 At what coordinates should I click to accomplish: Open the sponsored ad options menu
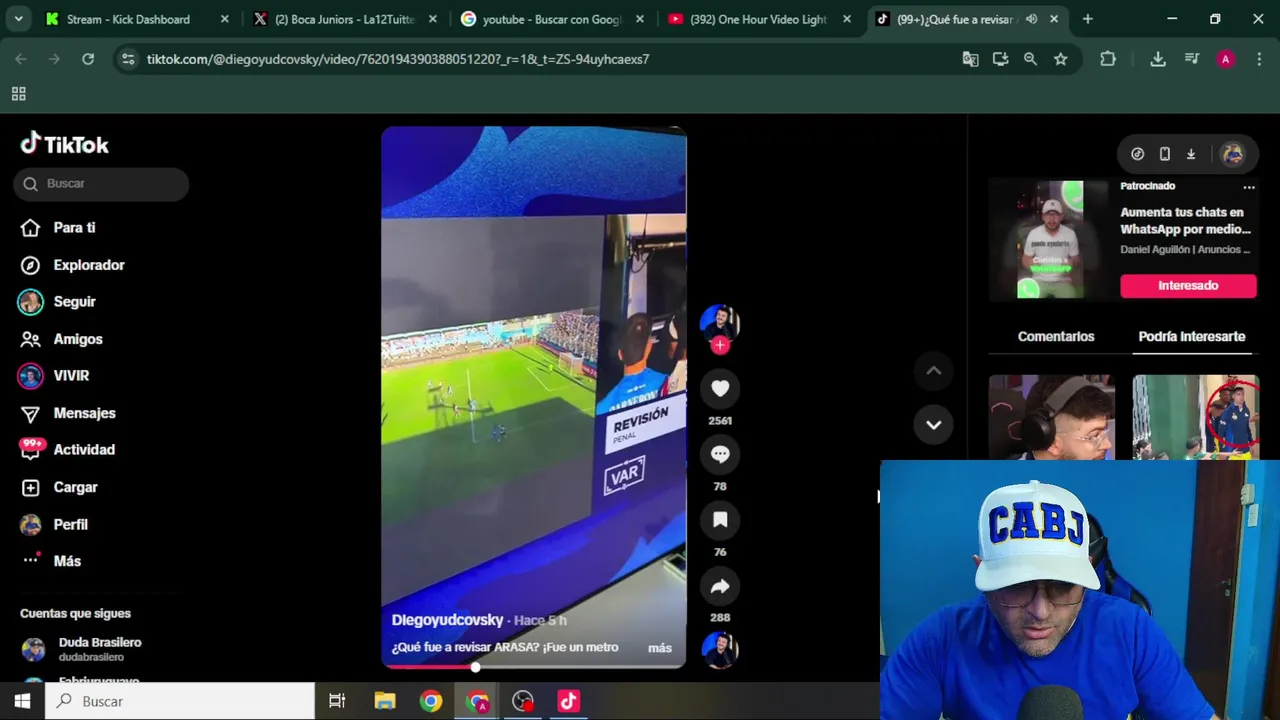(x=1248, y=187)
